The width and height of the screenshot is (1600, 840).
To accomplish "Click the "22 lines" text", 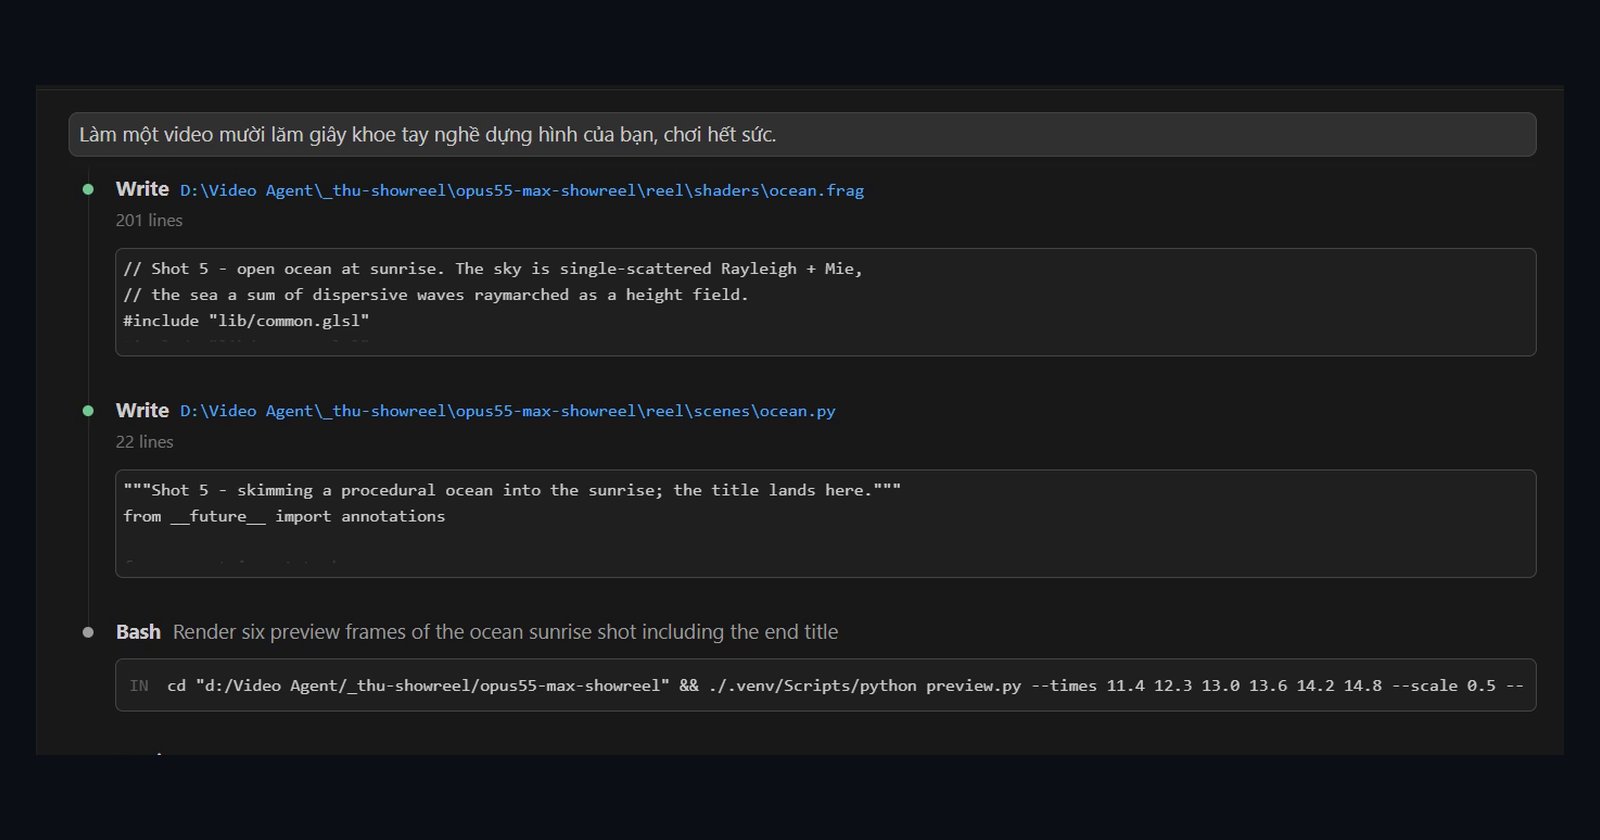I will tap(144, 442).
